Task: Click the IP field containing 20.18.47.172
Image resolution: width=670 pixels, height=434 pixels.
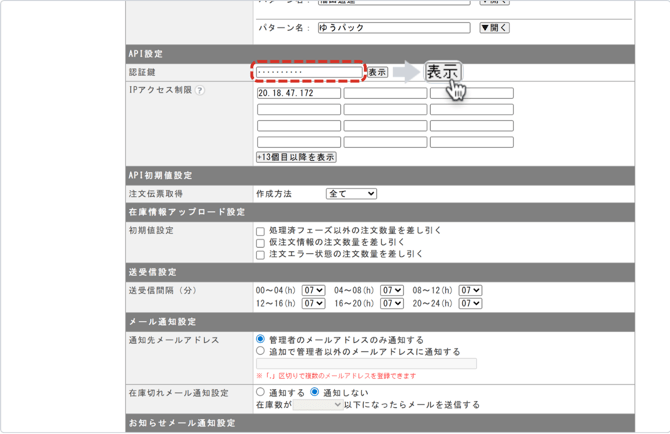Action: click(x=298, y=93)
